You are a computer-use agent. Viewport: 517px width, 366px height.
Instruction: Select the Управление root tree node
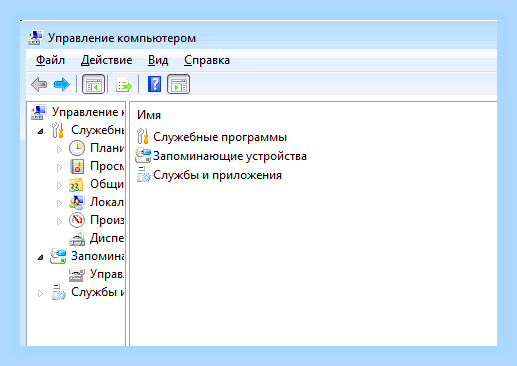pyautogui.click(x=88, y=112)
